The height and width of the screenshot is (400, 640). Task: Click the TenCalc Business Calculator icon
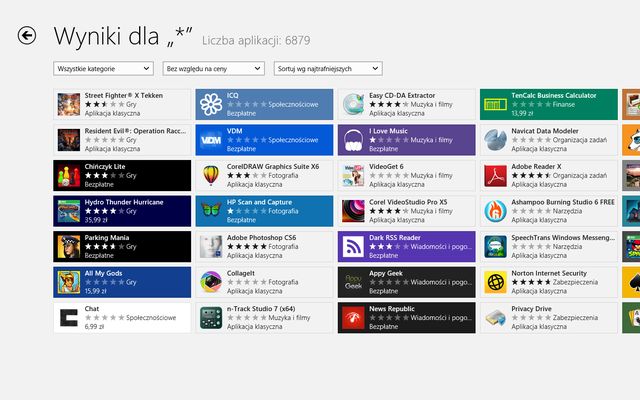496,104
